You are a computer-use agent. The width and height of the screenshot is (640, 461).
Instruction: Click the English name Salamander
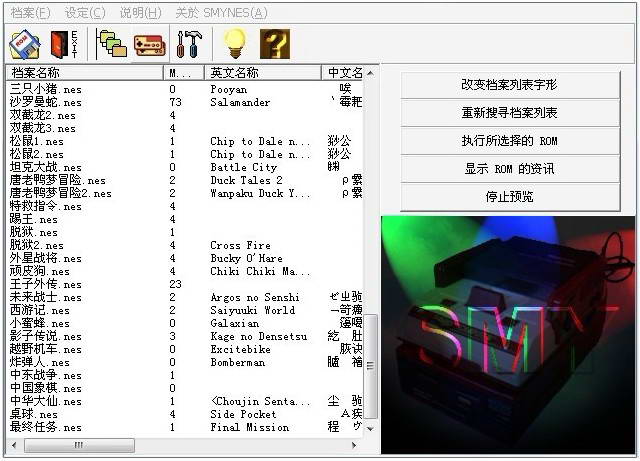240,102
